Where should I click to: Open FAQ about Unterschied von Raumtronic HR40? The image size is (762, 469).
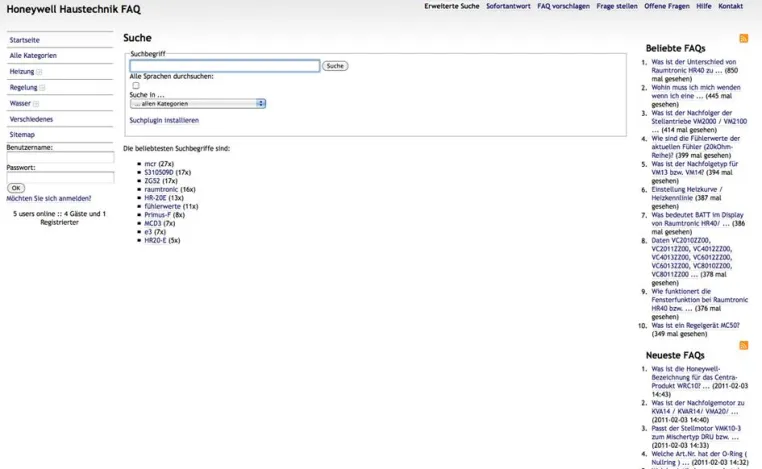[x=693, y=66]
